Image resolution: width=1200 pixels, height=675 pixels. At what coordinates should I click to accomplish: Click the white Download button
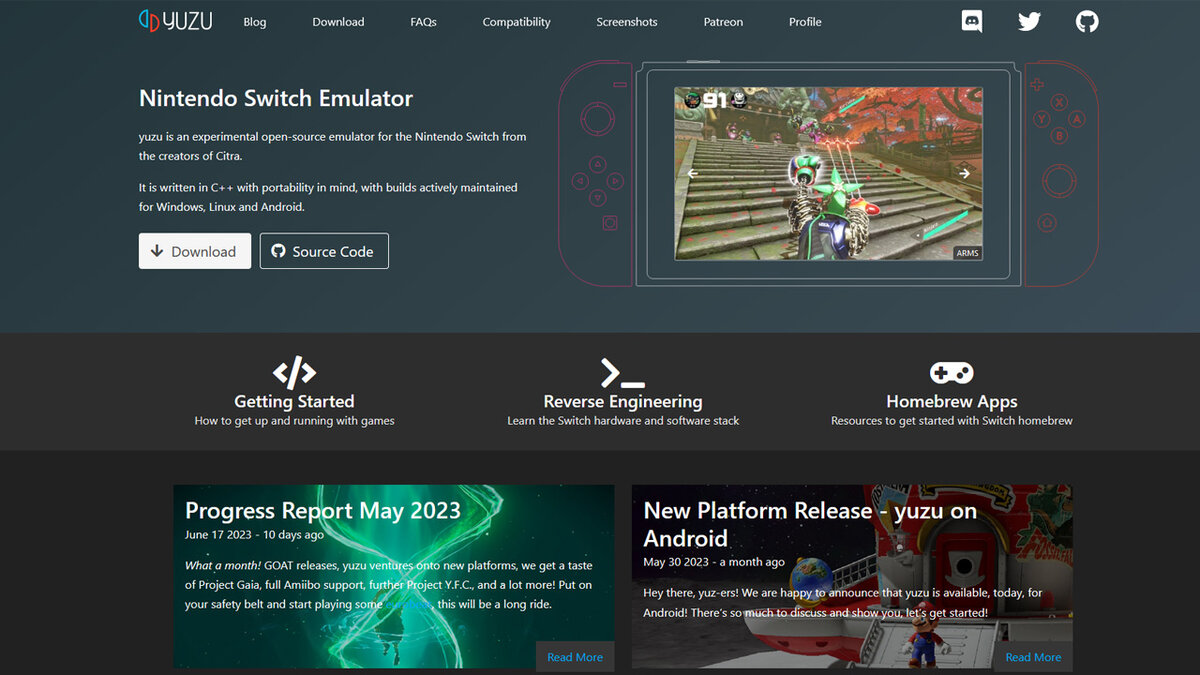[x=194, y=251]
